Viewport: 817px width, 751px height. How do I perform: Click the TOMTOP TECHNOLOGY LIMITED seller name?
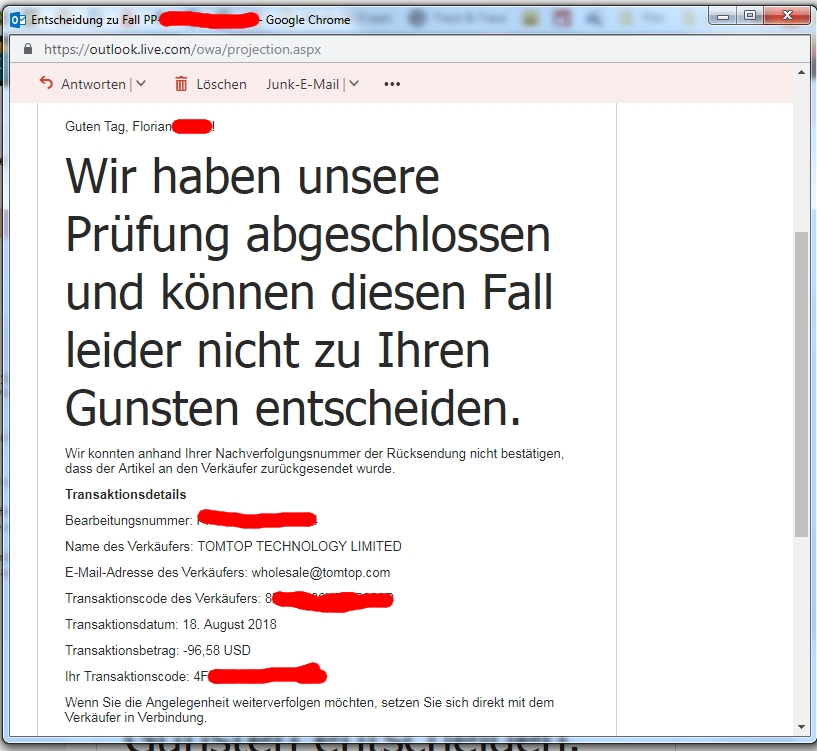299,547
